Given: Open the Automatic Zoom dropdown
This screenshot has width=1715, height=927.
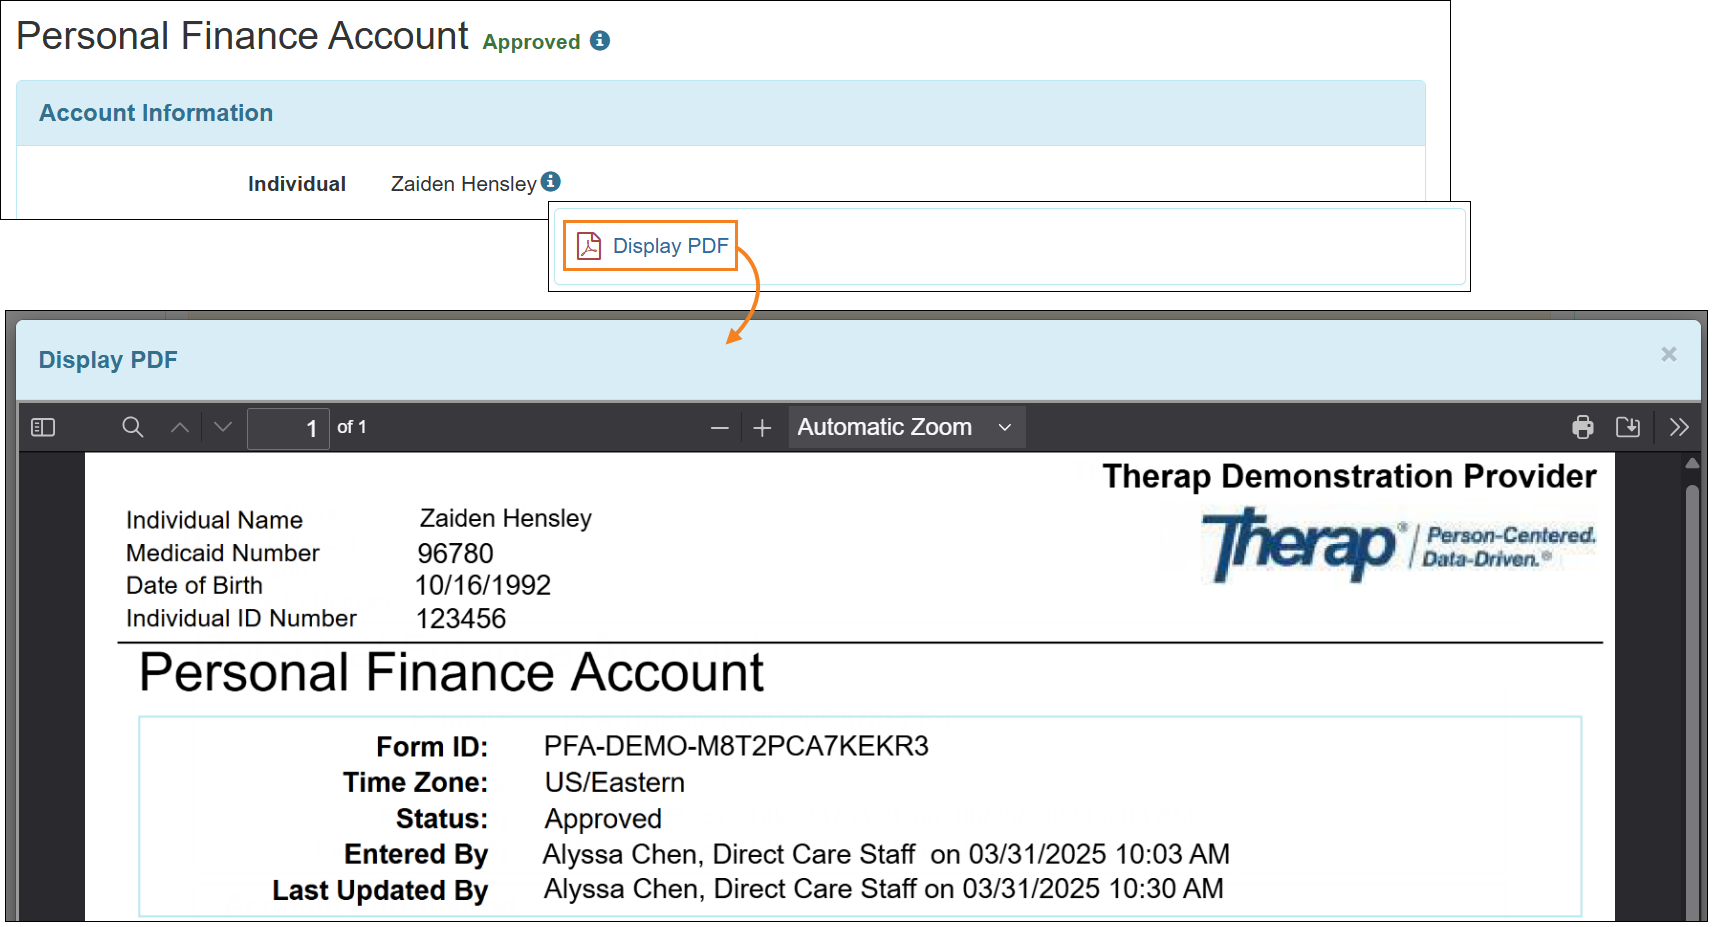Looking at the screenshot, I should tap(906, 427).
